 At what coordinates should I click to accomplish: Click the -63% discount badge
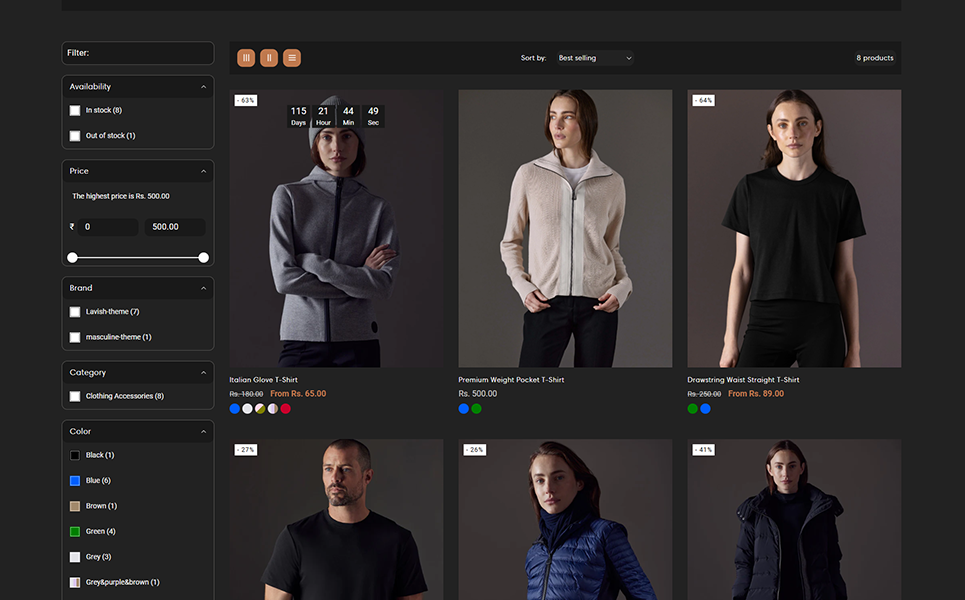246,100
